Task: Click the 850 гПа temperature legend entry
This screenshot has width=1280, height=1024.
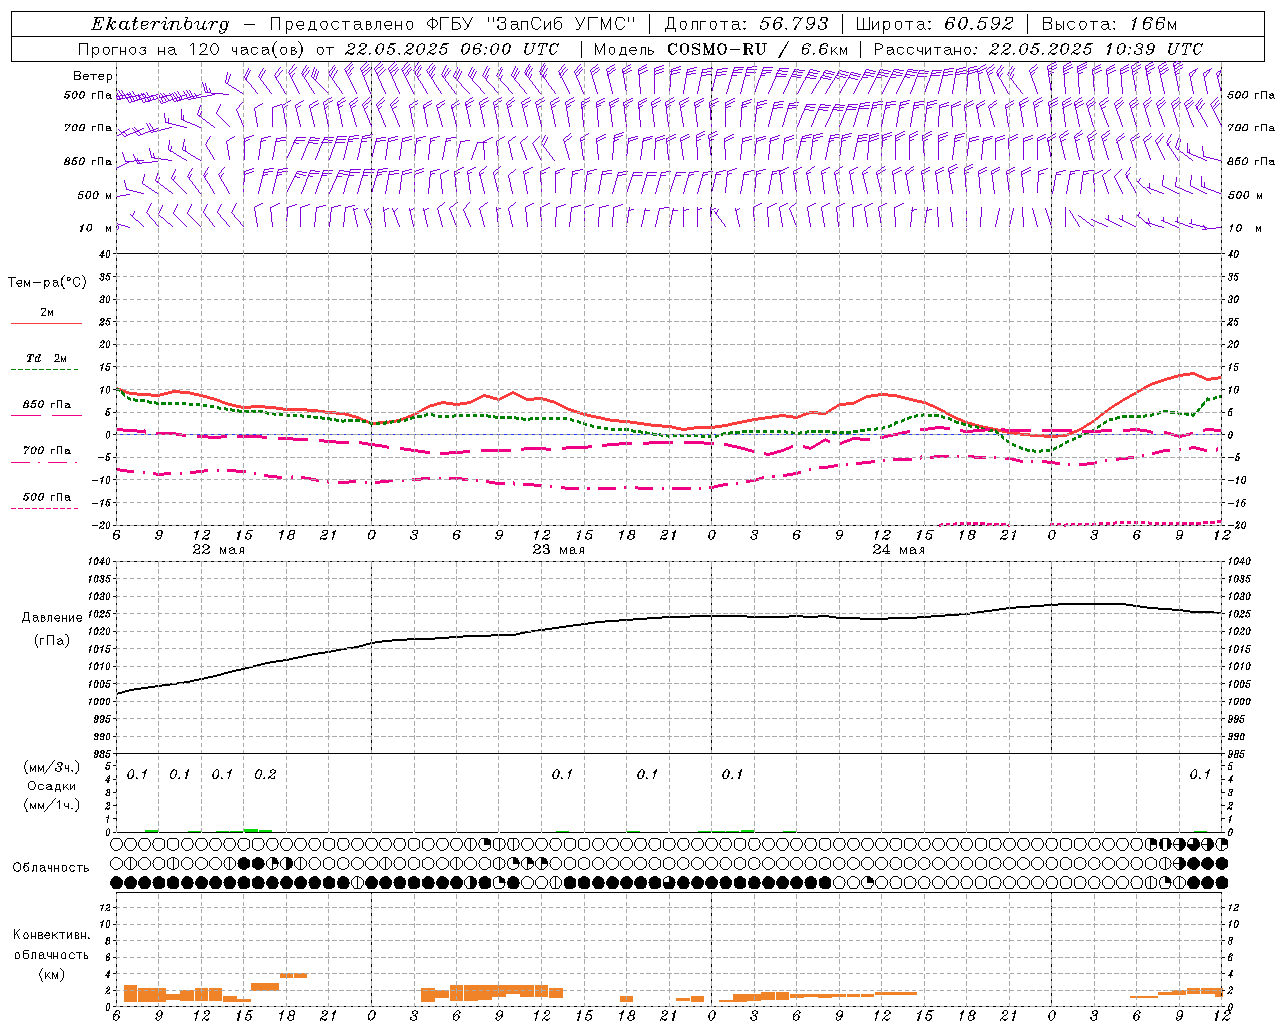Action: pyautogui.click(x=46, y=405)
